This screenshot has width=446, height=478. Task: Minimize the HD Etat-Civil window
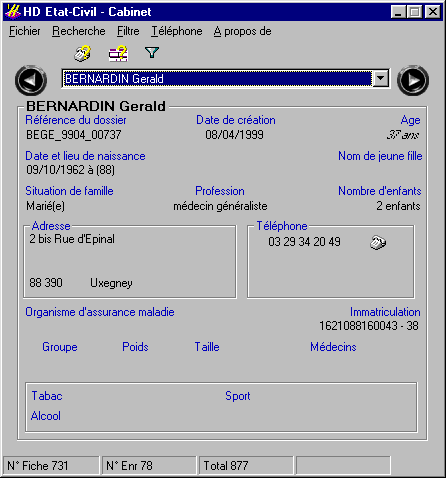point(398,12)
